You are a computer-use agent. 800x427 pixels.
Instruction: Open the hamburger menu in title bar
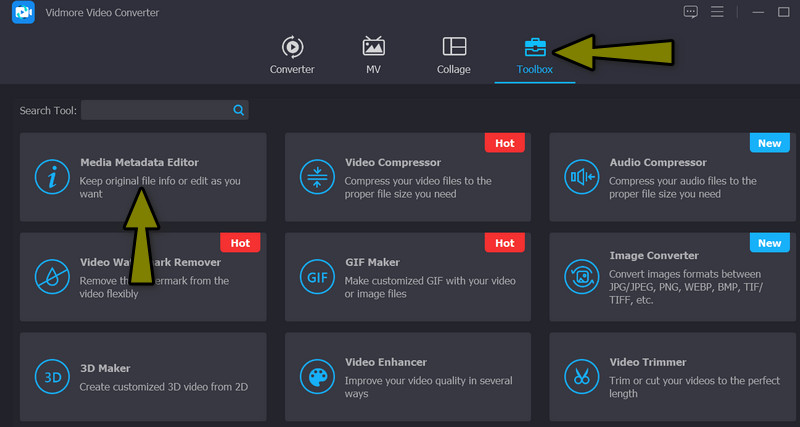point(717,12)
